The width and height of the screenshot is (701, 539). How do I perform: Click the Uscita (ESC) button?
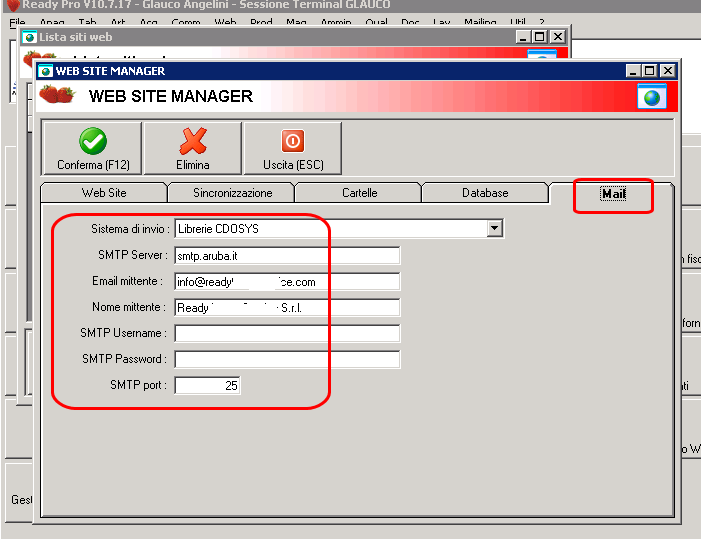(x=293, y=148)
